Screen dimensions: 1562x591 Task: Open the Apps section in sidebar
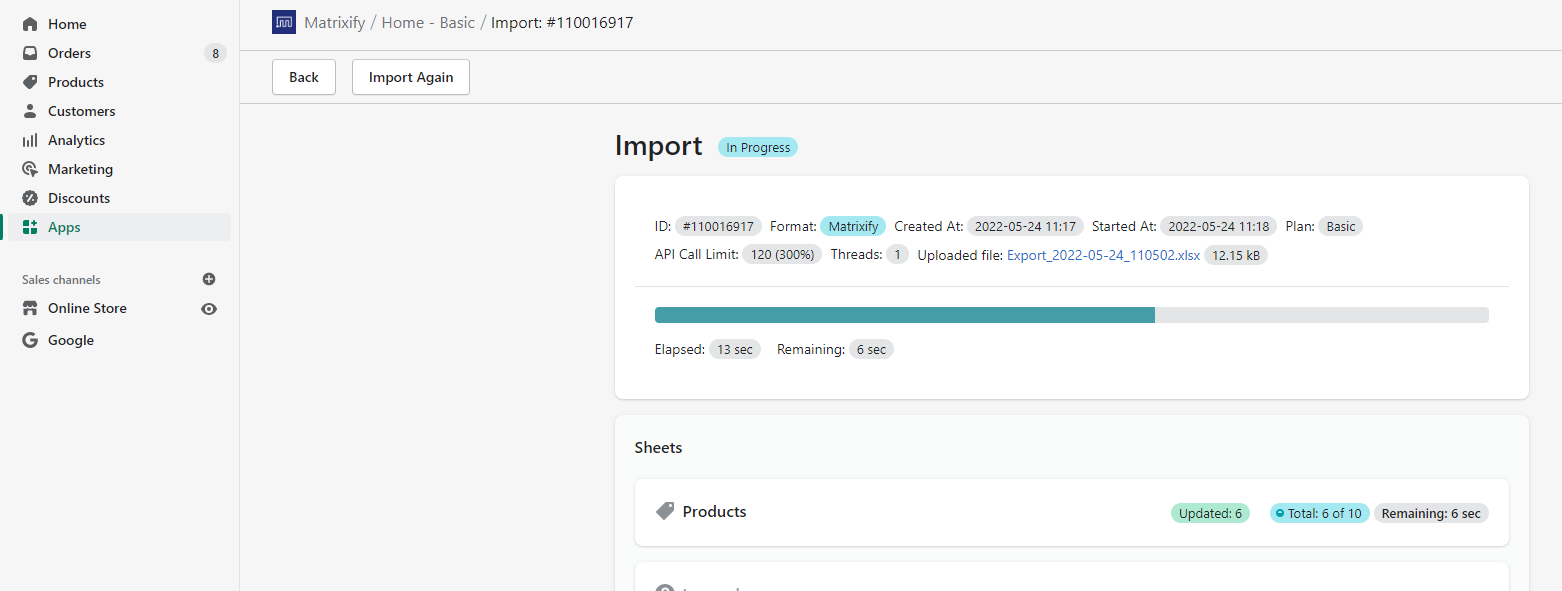coord(64,227)
